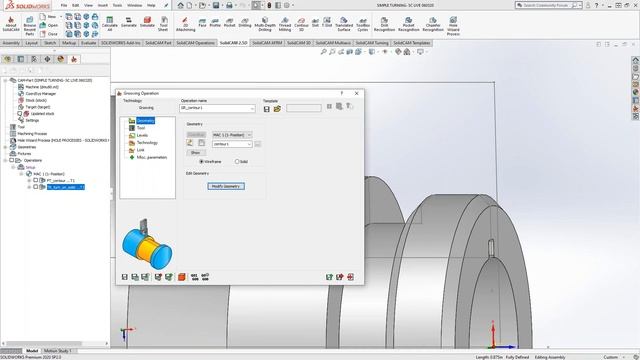Select Tool page in dialog tree
The image size is (640, 360).
[x=141, y=128]
